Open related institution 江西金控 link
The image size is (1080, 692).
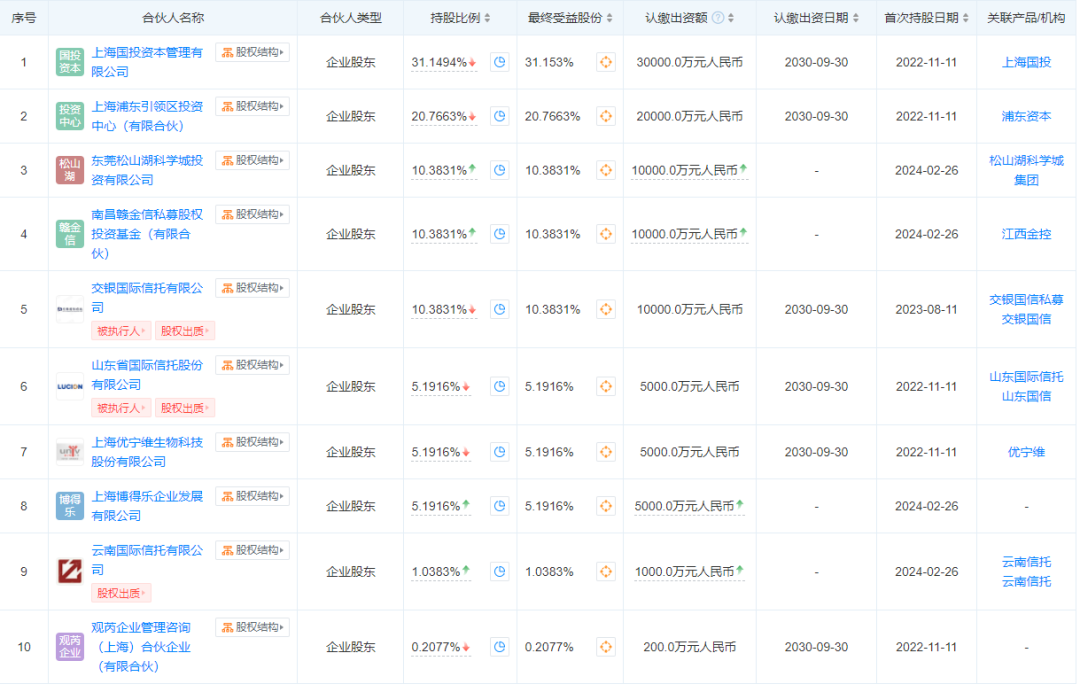click(x=1026, y=234)
